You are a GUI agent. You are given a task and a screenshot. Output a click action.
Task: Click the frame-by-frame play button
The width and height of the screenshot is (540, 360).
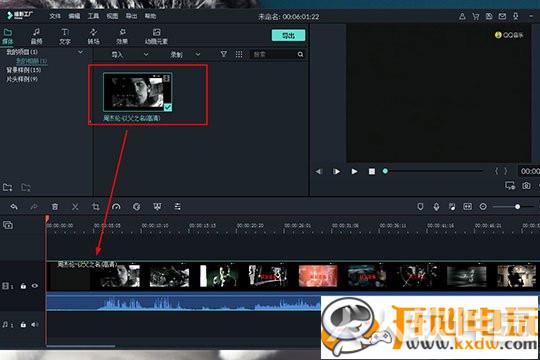[336, 171]
